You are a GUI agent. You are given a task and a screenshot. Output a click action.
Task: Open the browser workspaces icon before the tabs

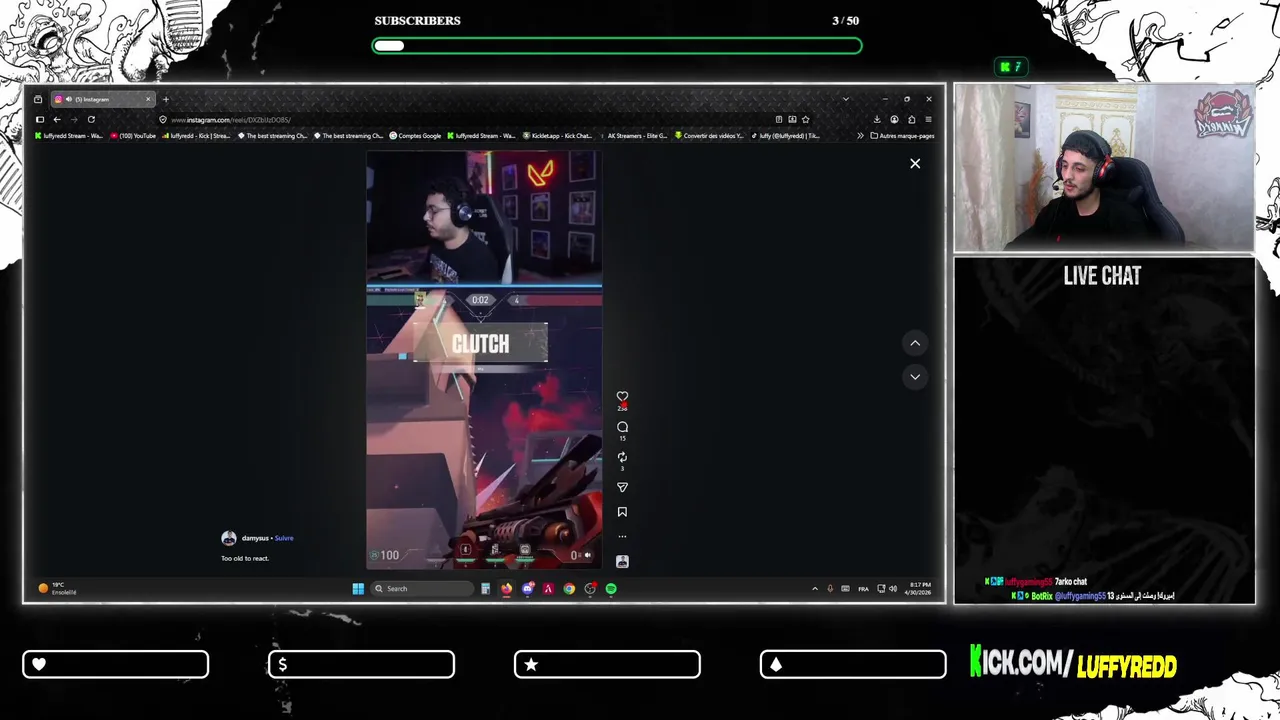pyautogui.click(x=38, y=99)
